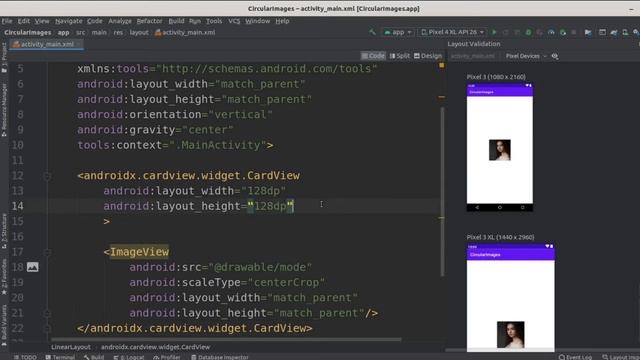The image size is (640, 360).
Task: Open the AVD Manager icon
Action: [625, 32]
